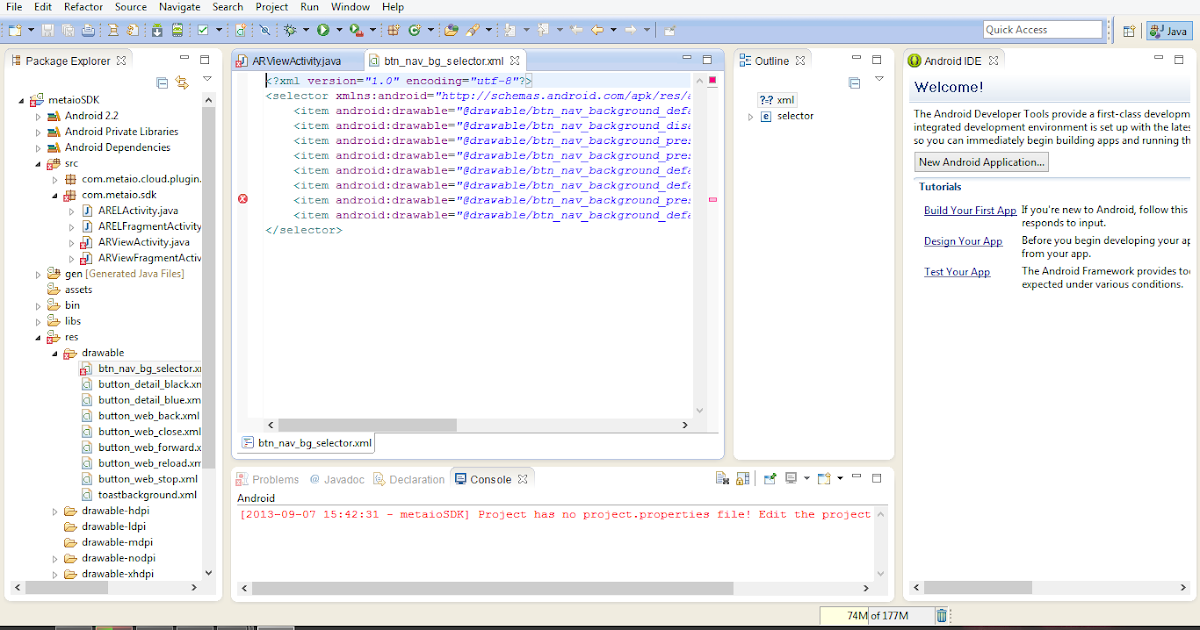Screen dimensions: 1200x630
Task: Click the error marker in editor gutter
Action: point(242,199)
